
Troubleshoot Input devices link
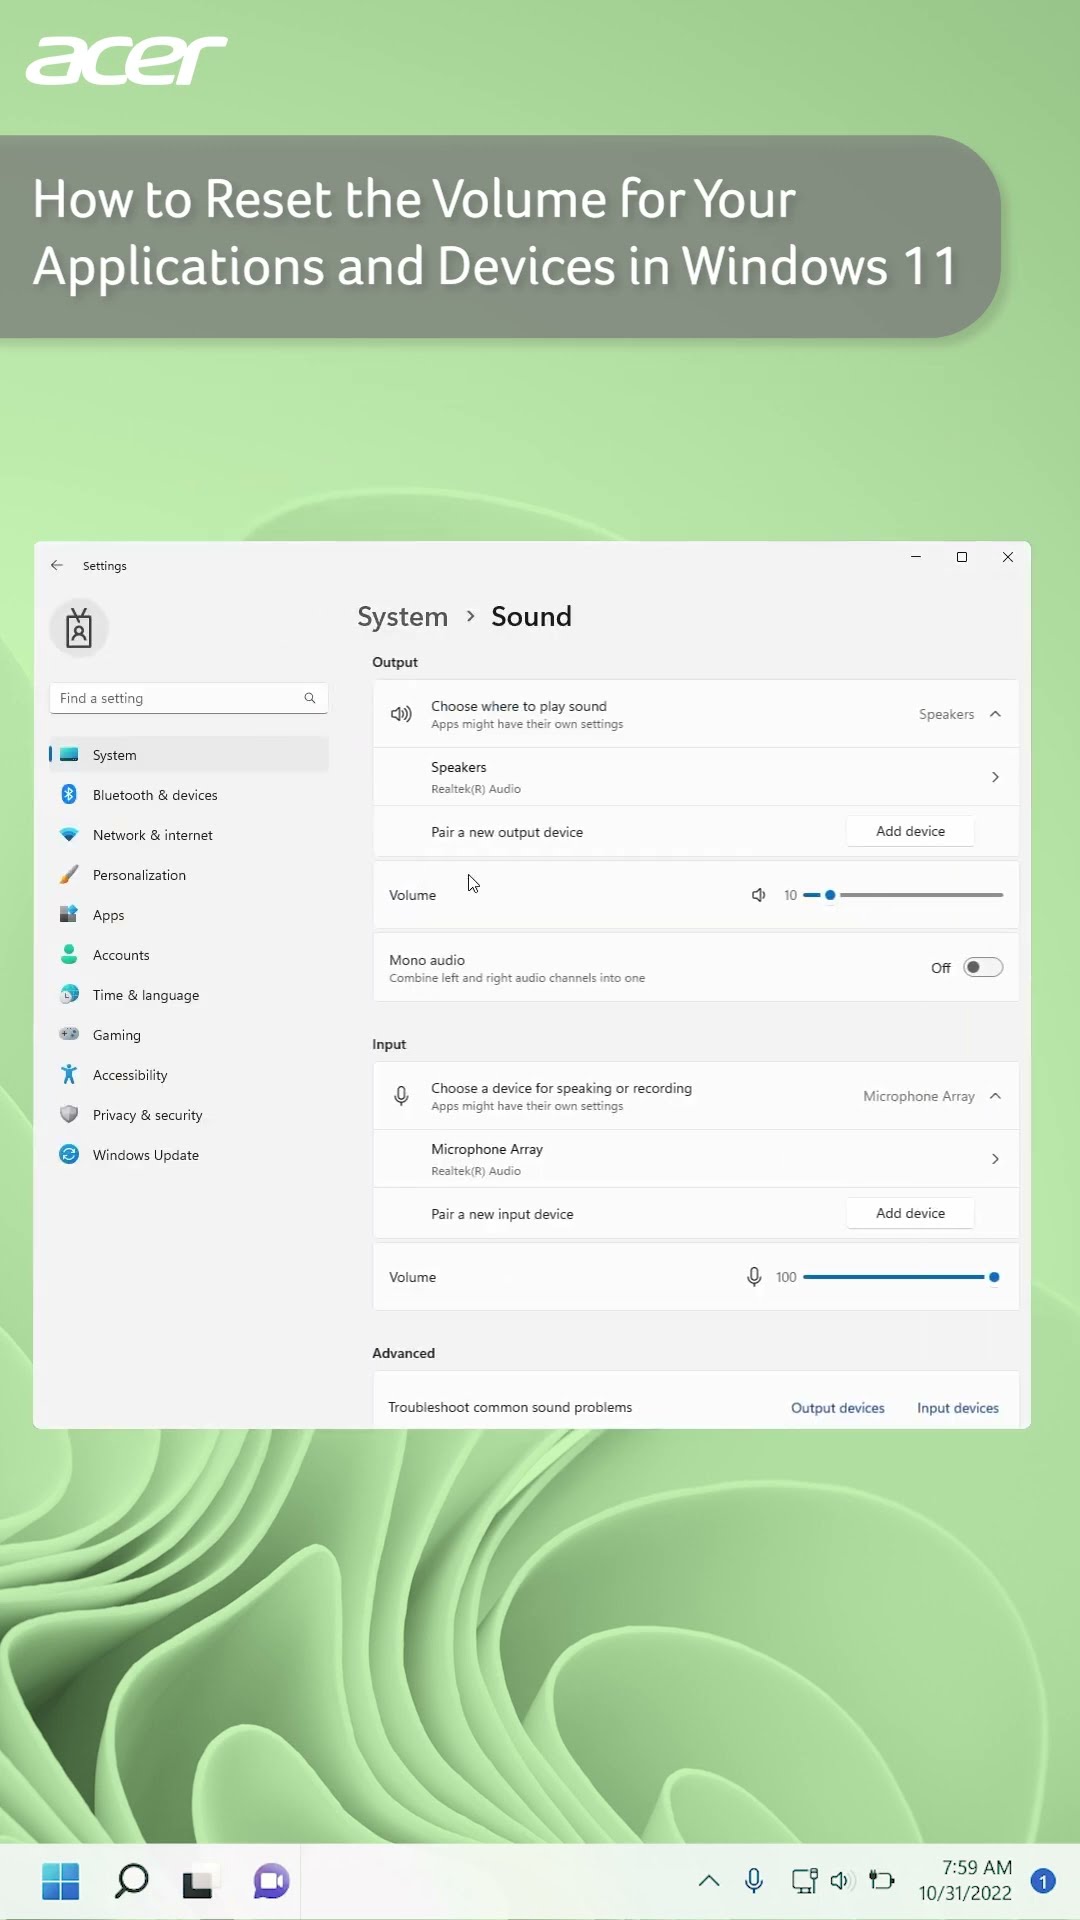[958, 1408]
